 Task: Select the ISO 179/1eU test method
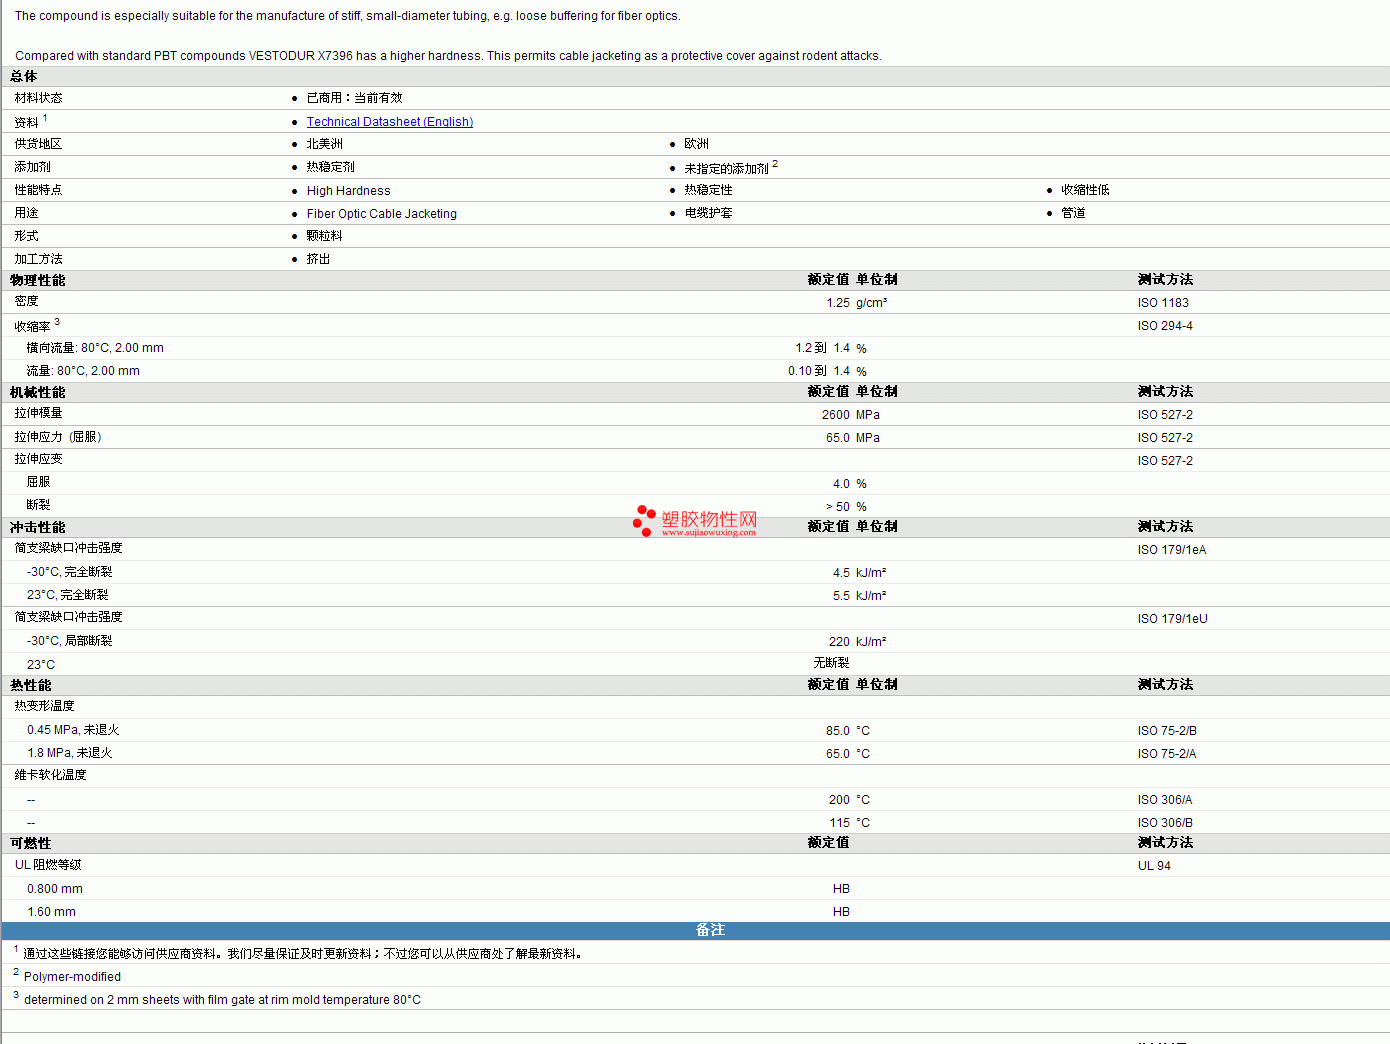pyautogui.click(x=1173, y=619)
